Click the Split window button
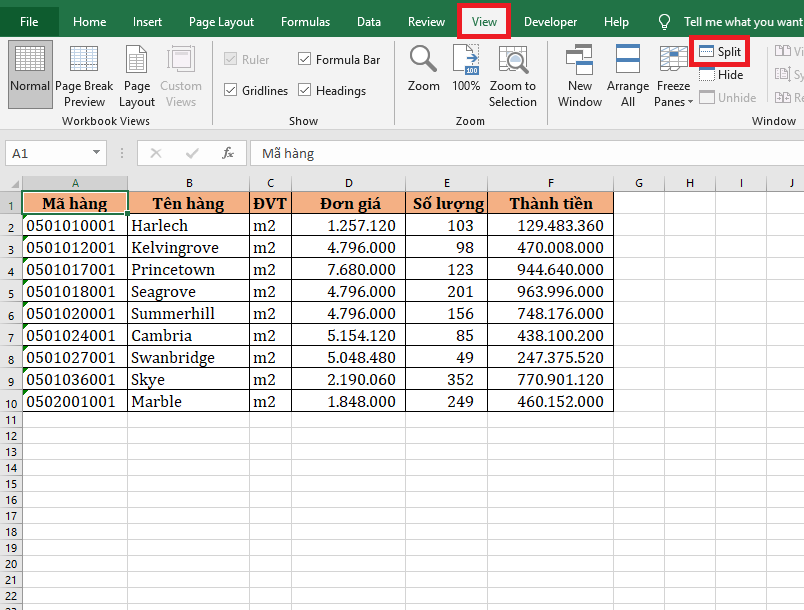 720,51
